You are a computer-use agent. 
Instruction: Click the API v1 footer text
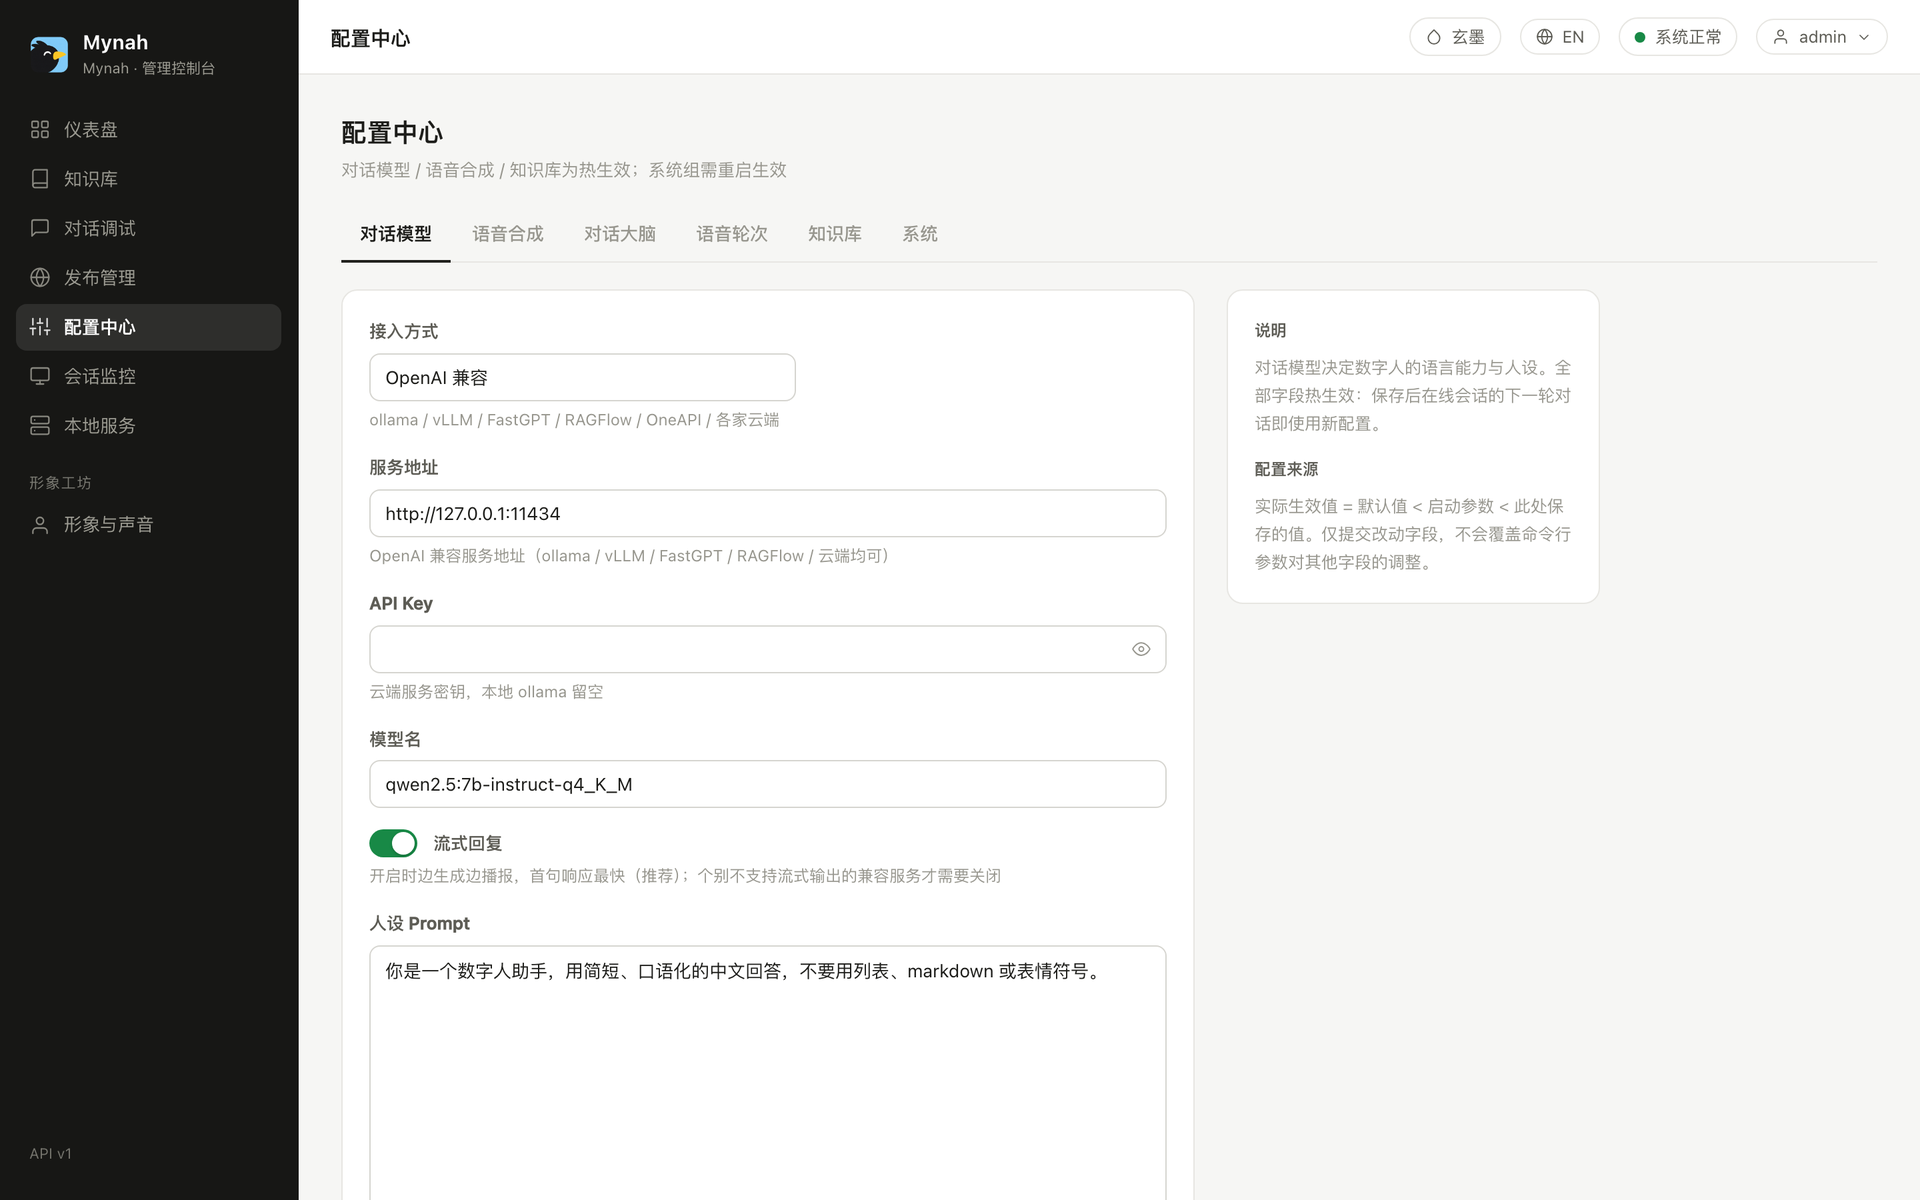pyautogui.click(x=51, y=1153)
